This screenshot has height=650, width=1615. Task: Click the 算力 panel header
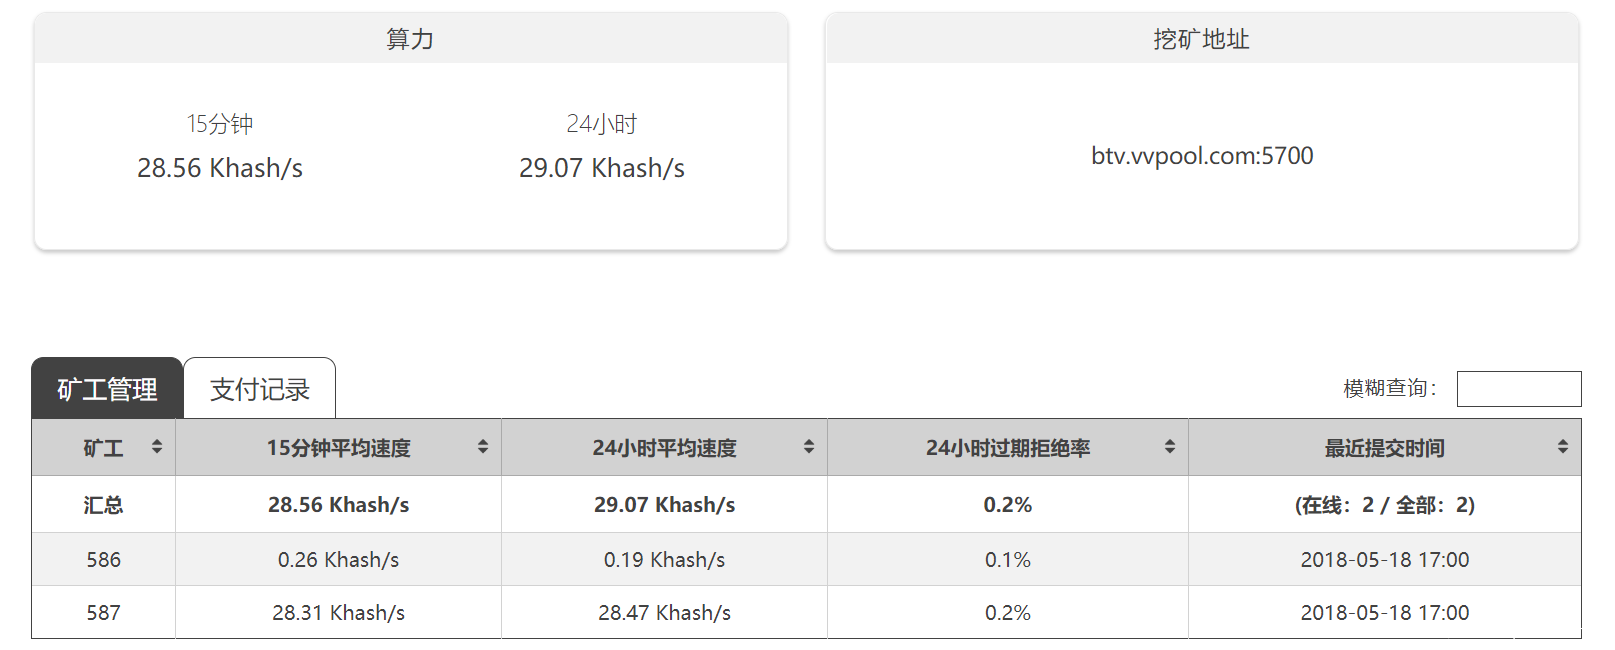point(410,39)
